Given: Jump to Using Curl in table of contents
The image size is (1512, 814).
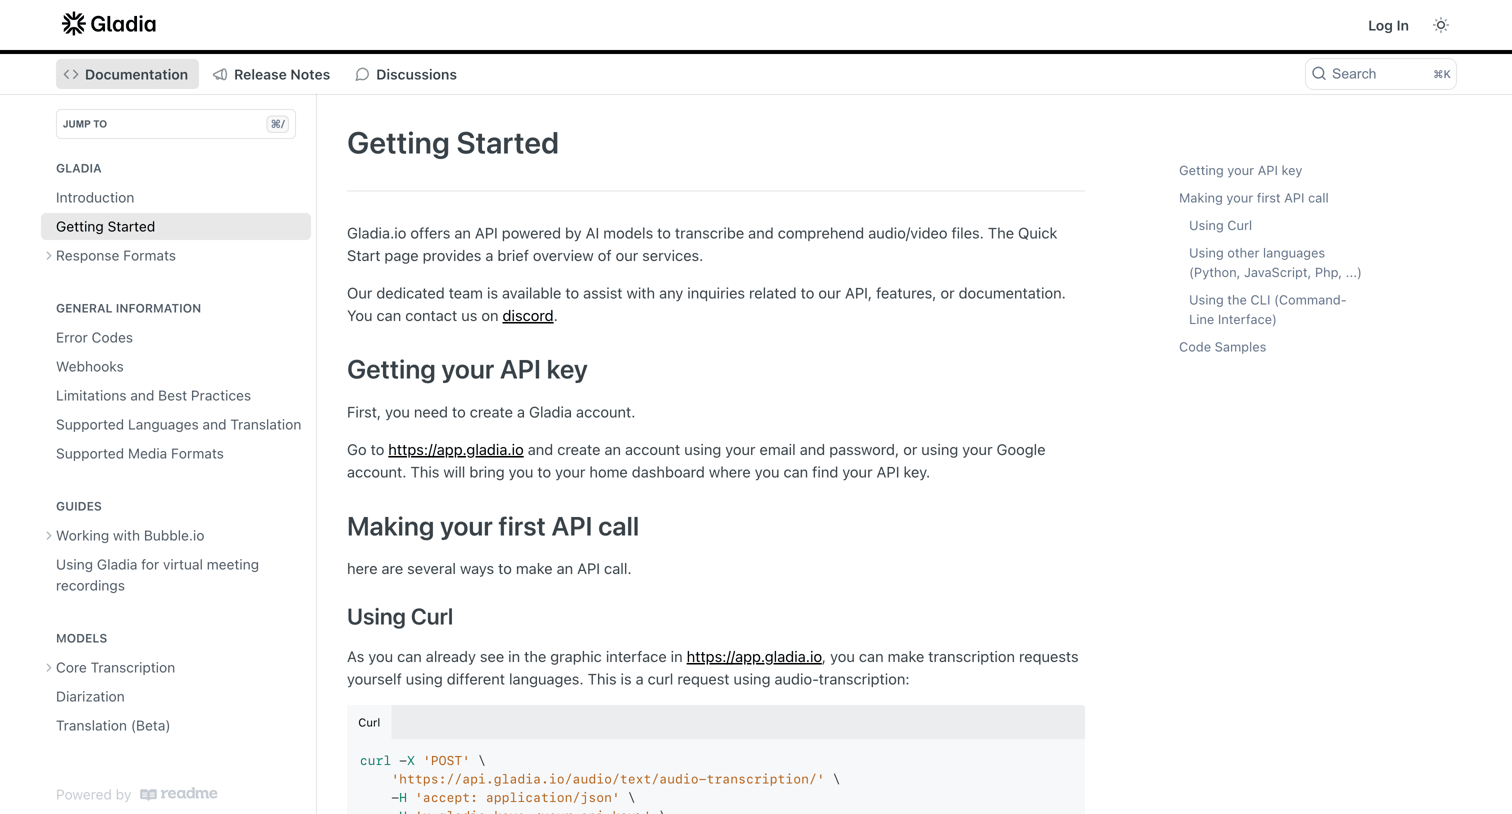Looking at the screenshot, I should (1220, 226).
